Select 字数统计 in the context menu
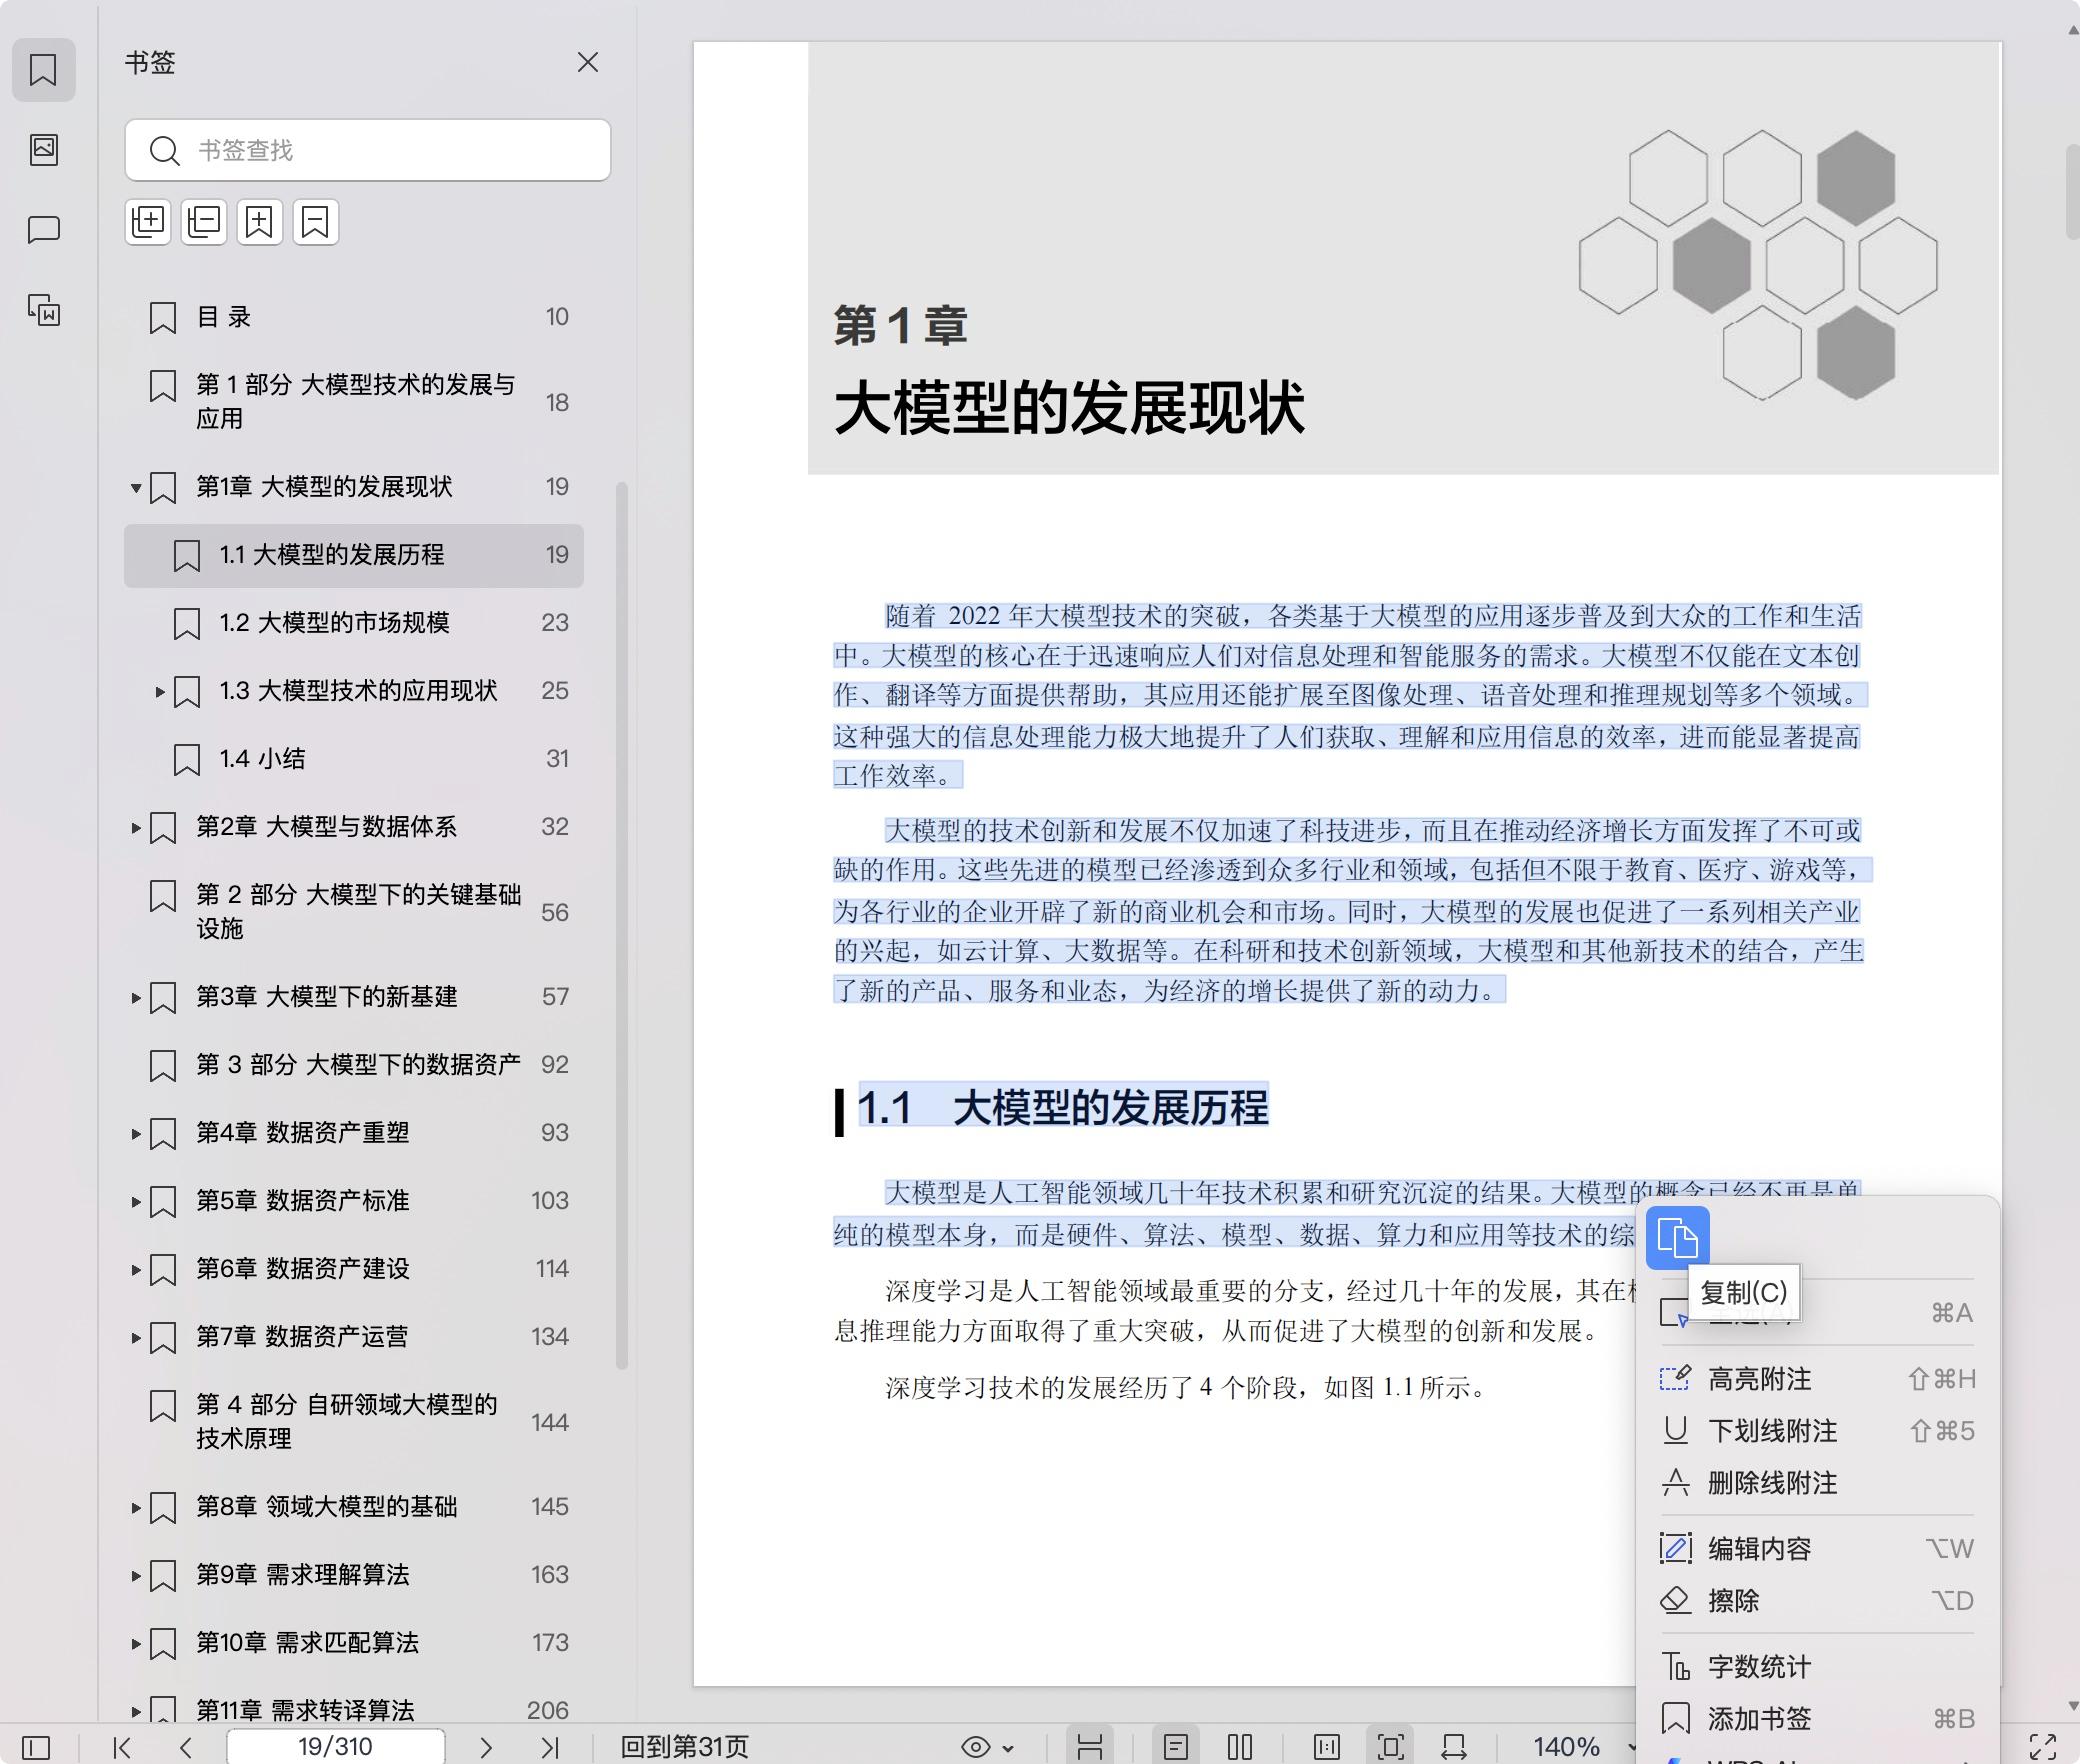The height and width of the screenshot is (1764, 2080). click(1757, 1666)
